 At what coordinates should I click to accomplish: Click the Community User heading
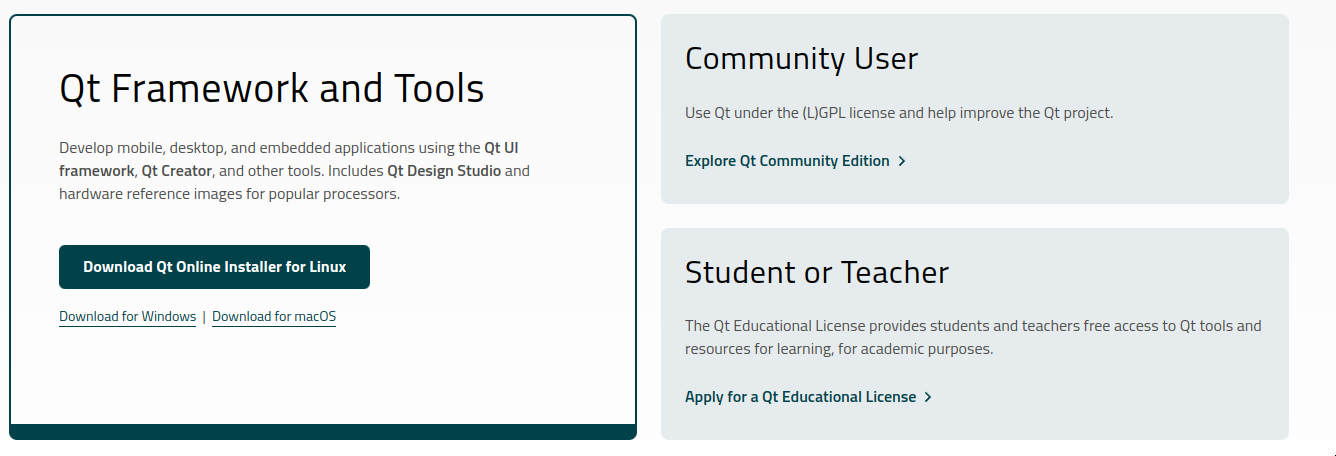[x=801, y=59]
